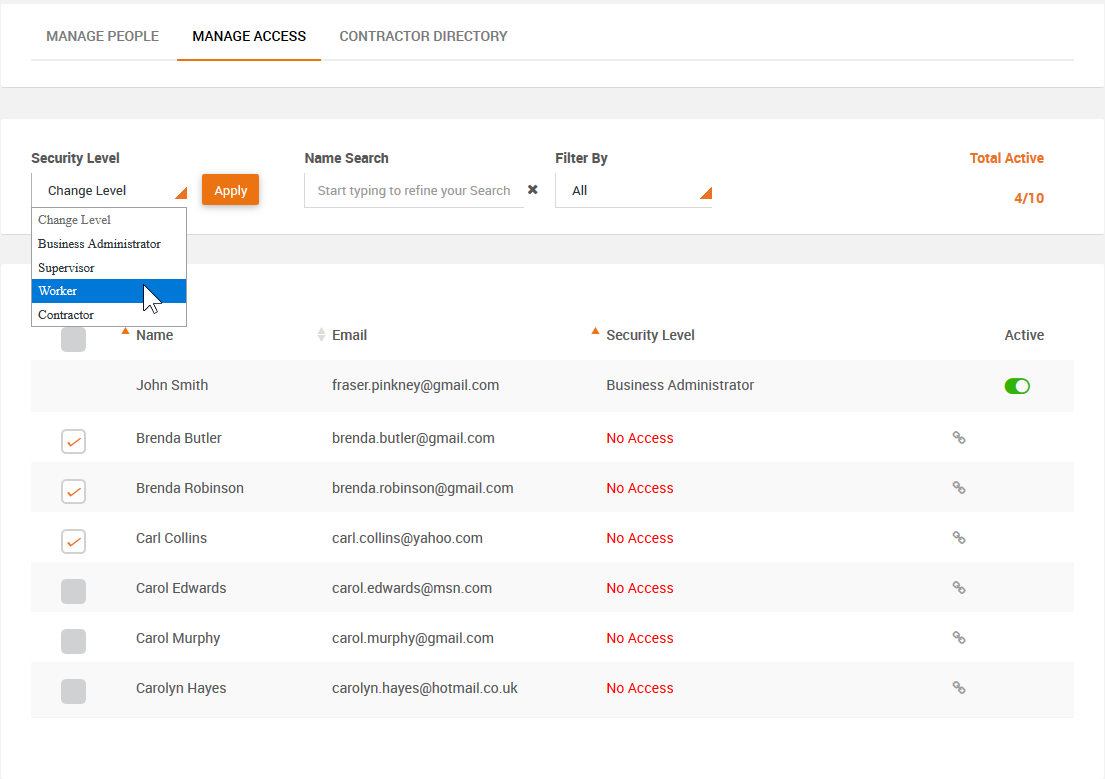
Task: Uncheck Brenda Butler's checkbox
Action: pyautogui.click(x=73, y=441)
